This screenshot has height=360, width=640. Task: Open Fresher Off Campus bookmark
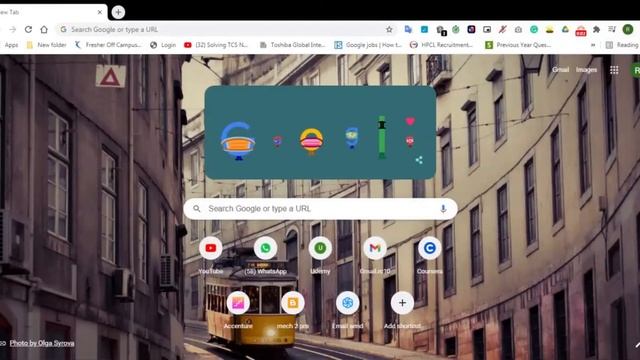click(x=108, y=45)
